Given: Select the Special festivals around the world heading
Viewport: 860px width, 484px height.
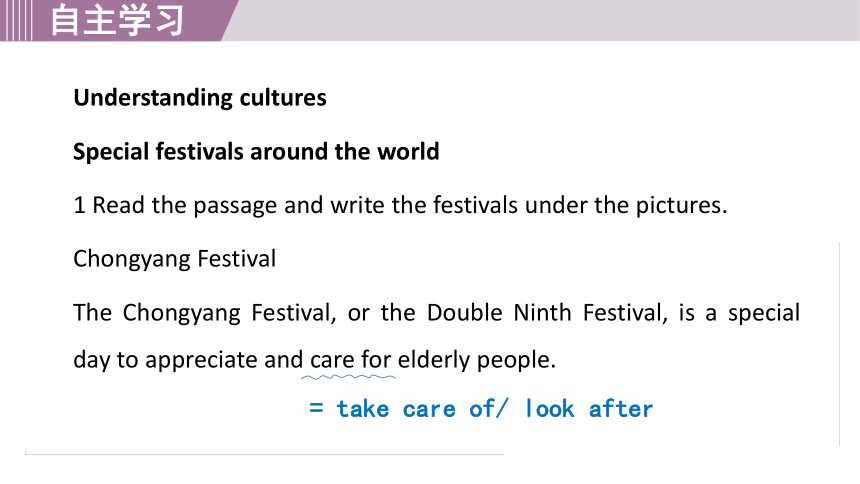Looking at the screenshot, I should [x=256, y=151].
